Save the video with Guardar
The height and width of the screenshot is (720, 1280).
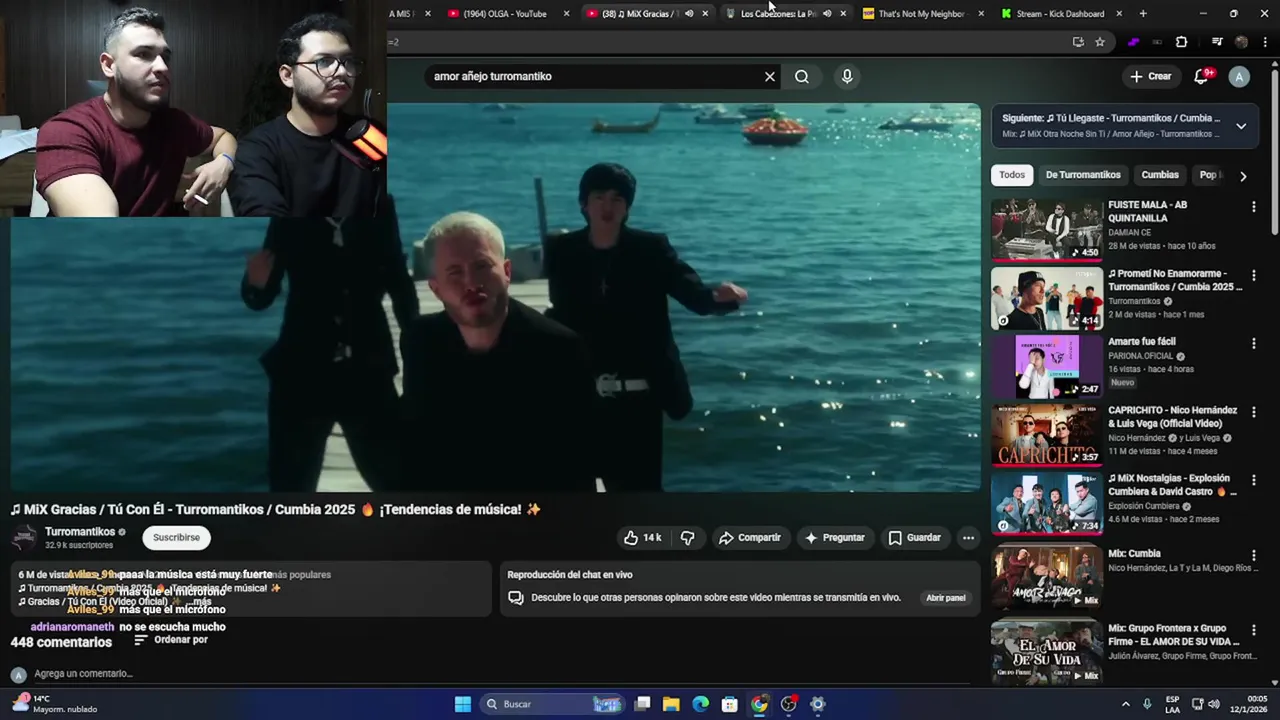coord(915,538)
